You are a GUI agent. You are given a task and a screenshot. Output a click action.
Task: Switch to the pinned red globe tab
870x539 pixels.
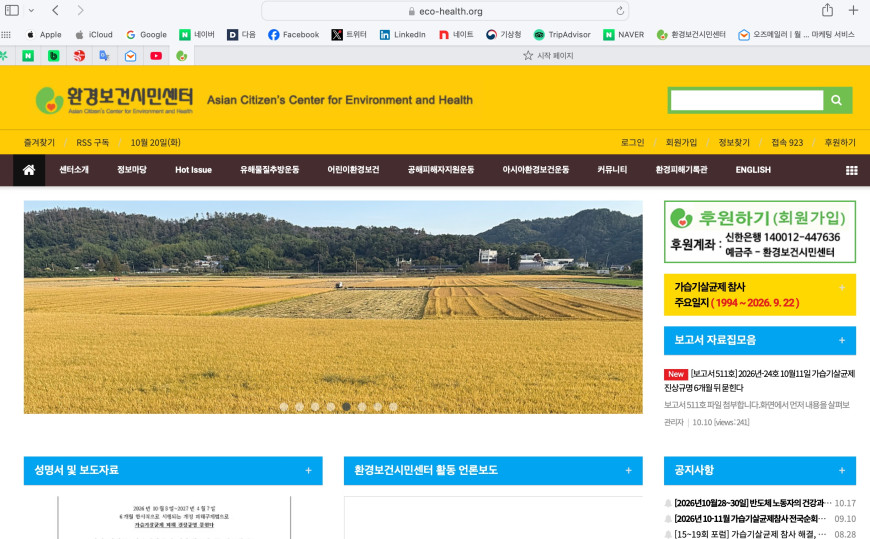tap(79, 56)
